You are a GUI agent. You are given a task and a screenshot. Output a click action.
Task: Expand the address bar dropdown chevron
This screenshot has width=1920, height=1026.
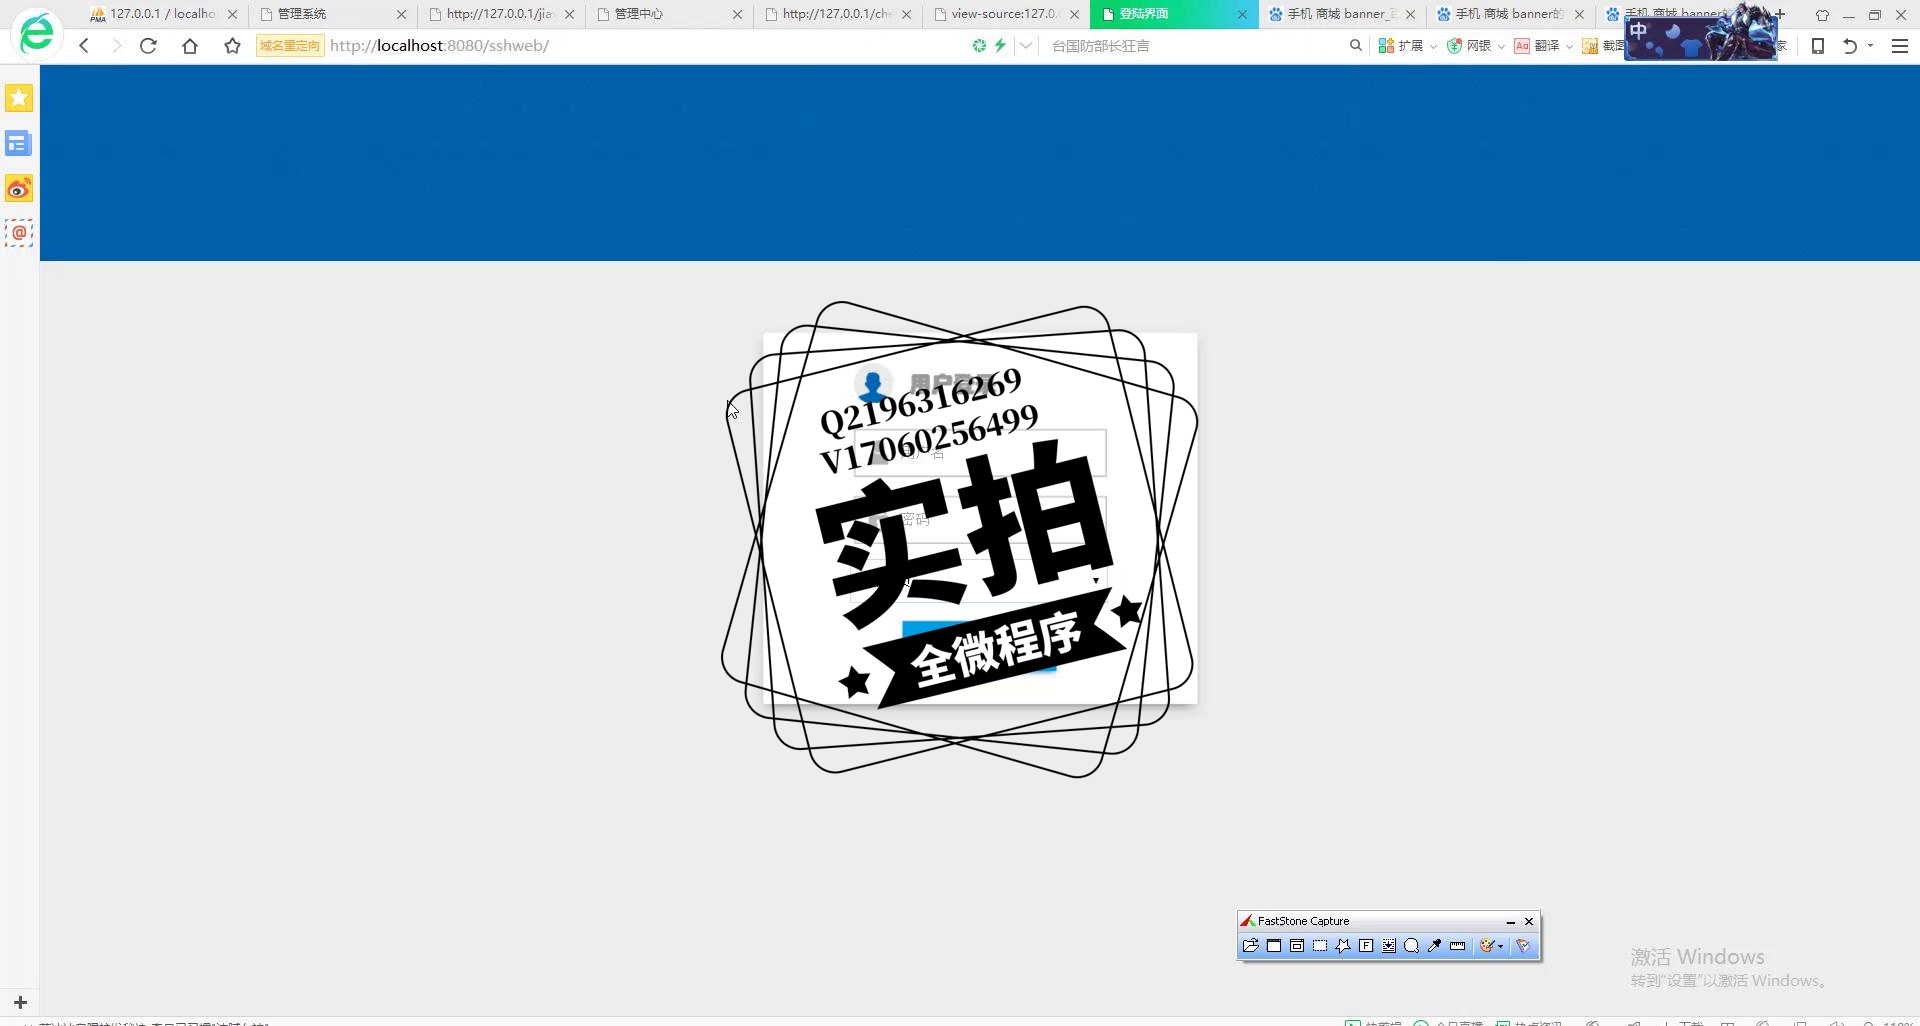[1026, 45]
